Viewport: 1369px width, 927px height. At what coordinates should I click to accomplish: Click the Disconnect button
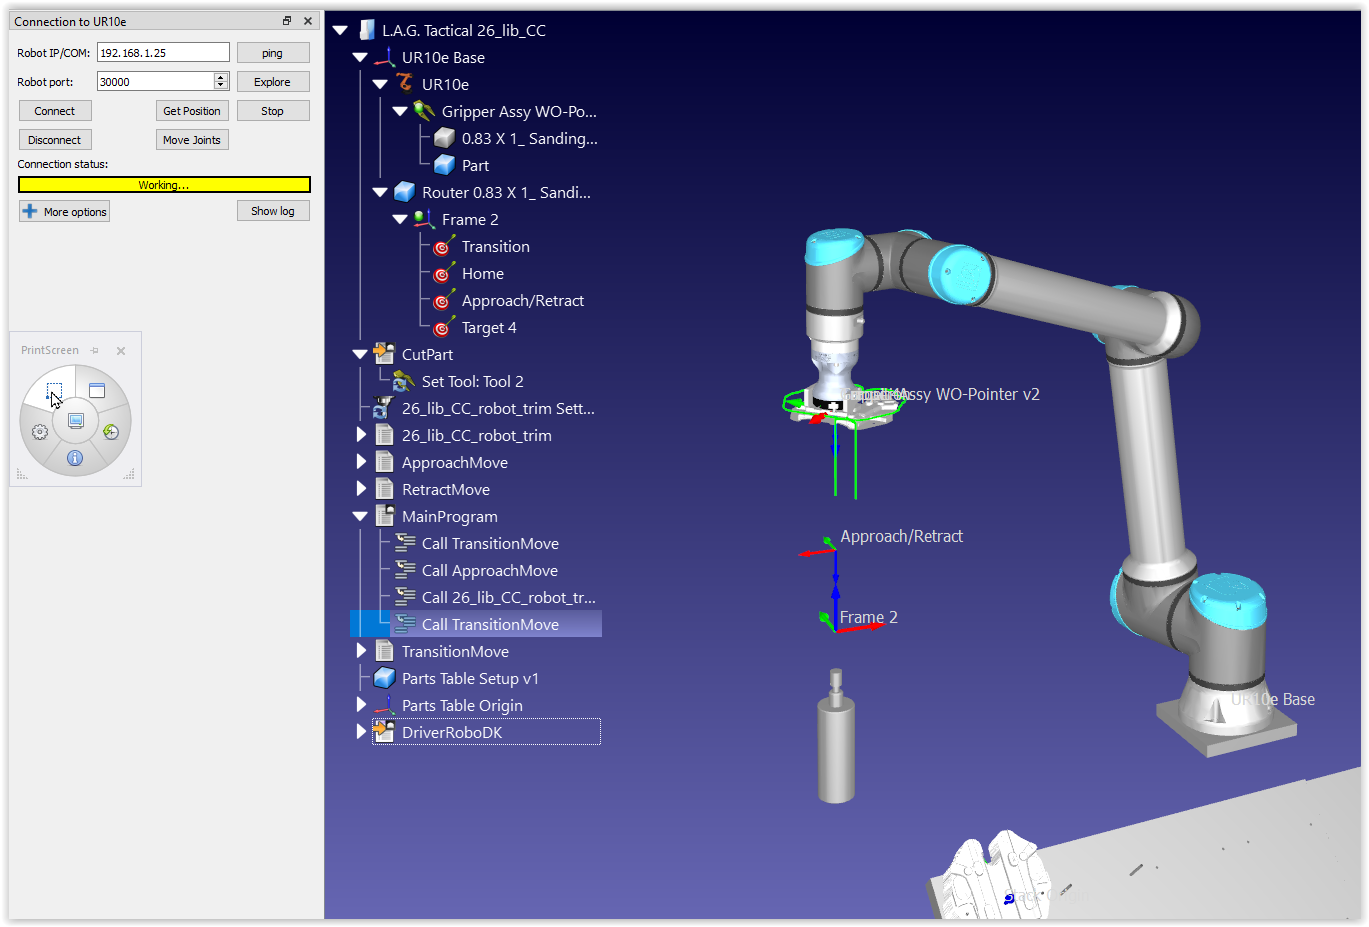pos(55,140)
